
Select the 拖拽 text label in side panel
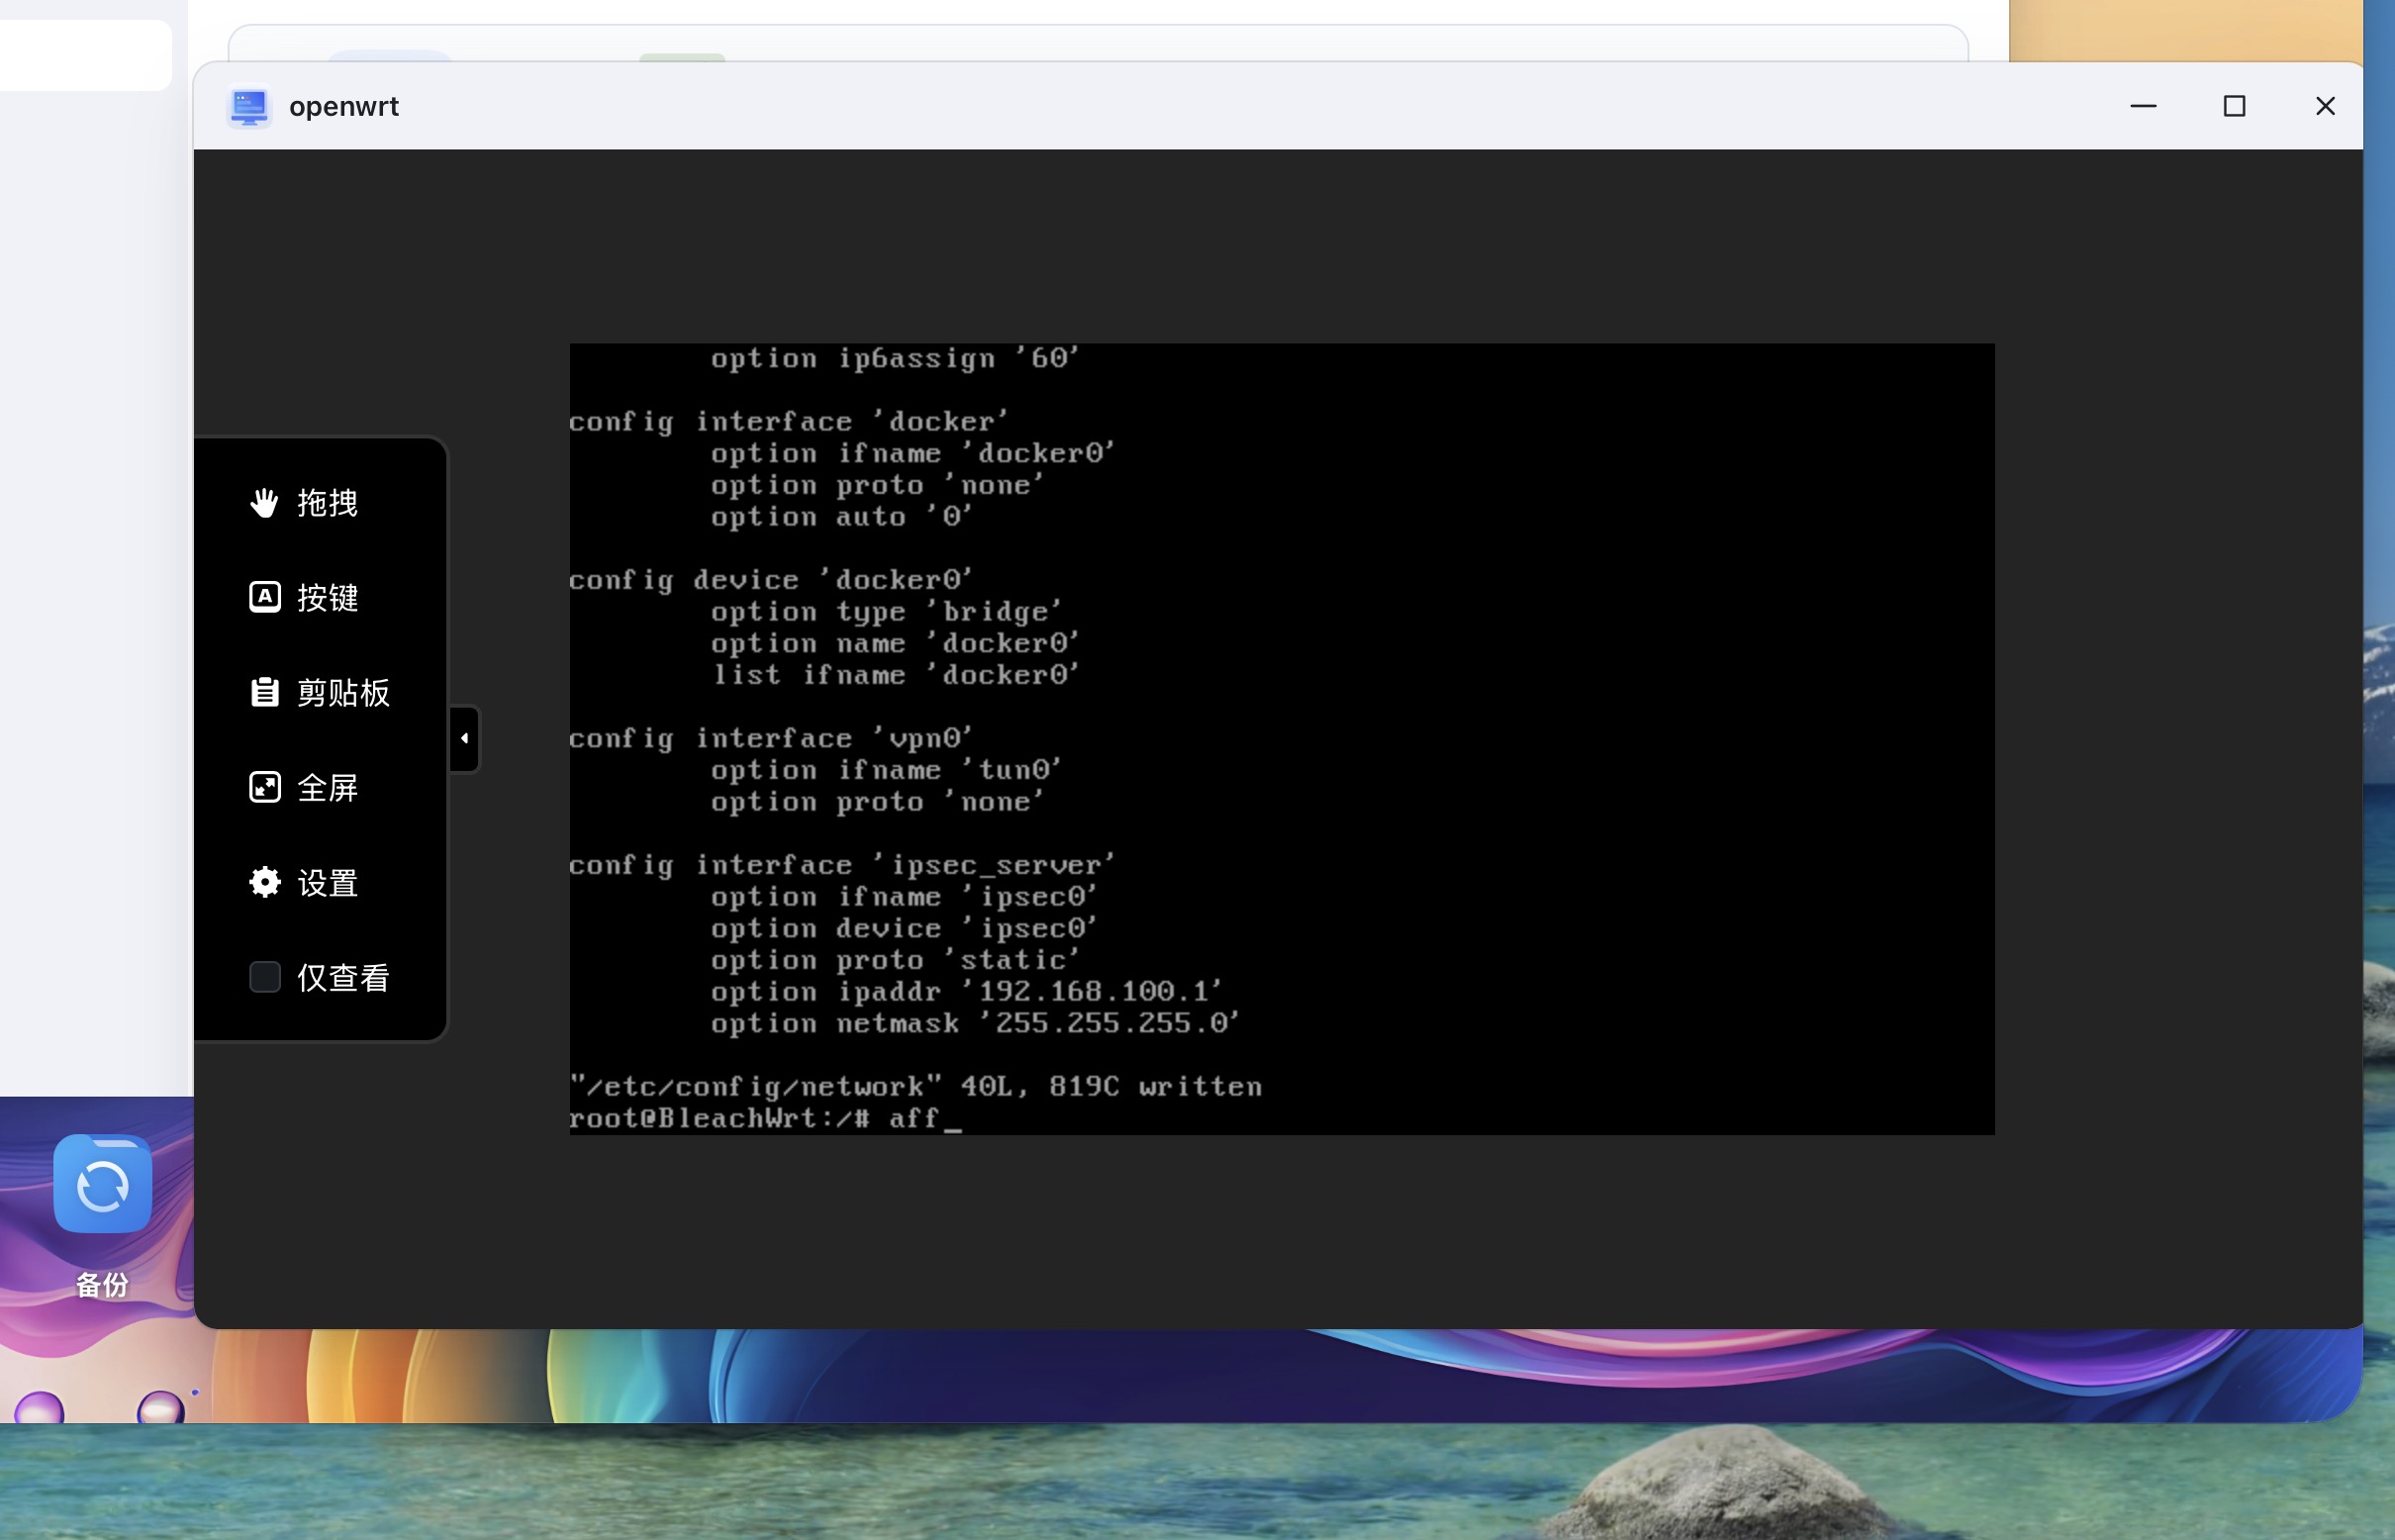327,503
